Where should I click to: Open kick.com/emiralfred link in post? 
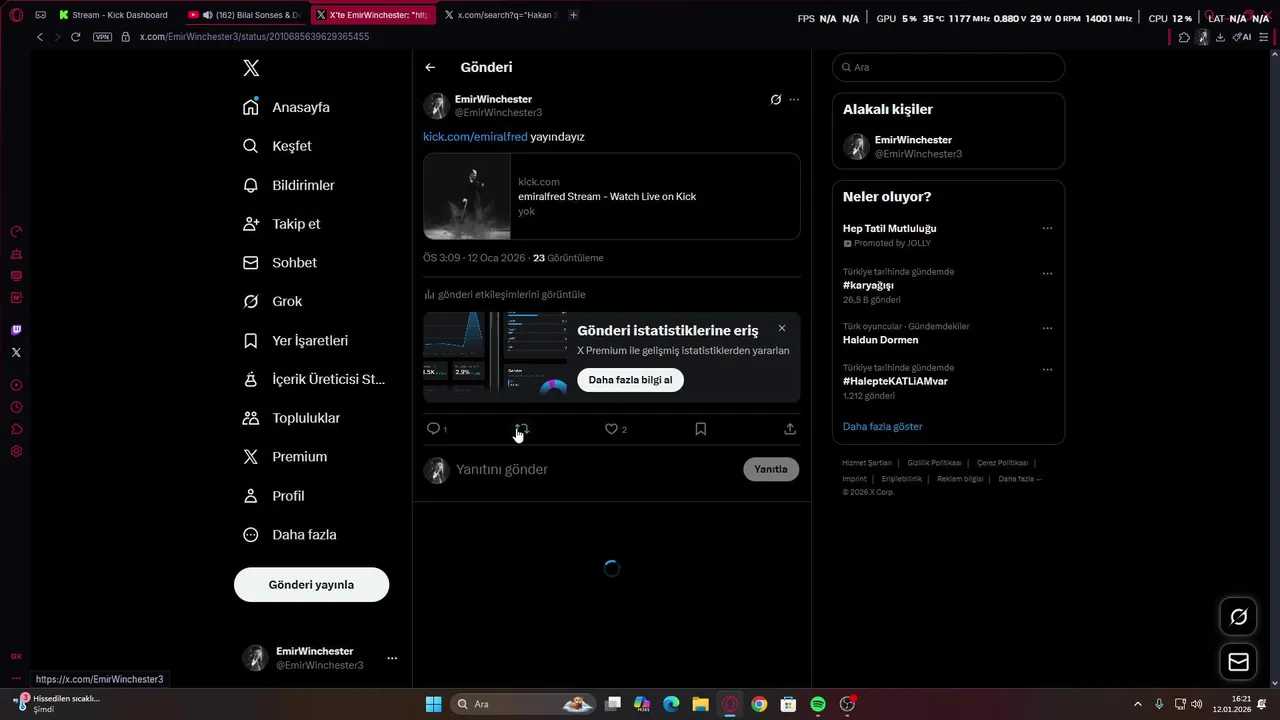click(475, 136)
